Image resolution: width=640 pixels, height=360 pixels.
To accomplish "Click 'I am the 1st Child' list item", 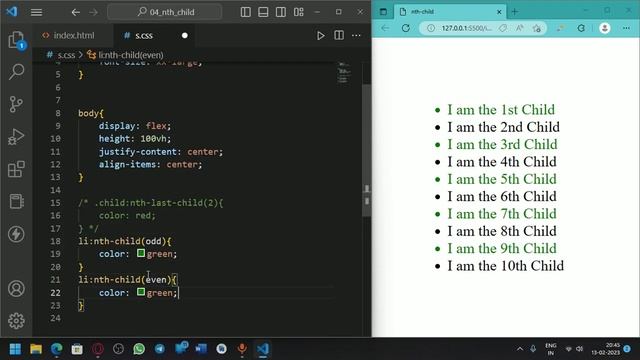I will tap(501, 109).
